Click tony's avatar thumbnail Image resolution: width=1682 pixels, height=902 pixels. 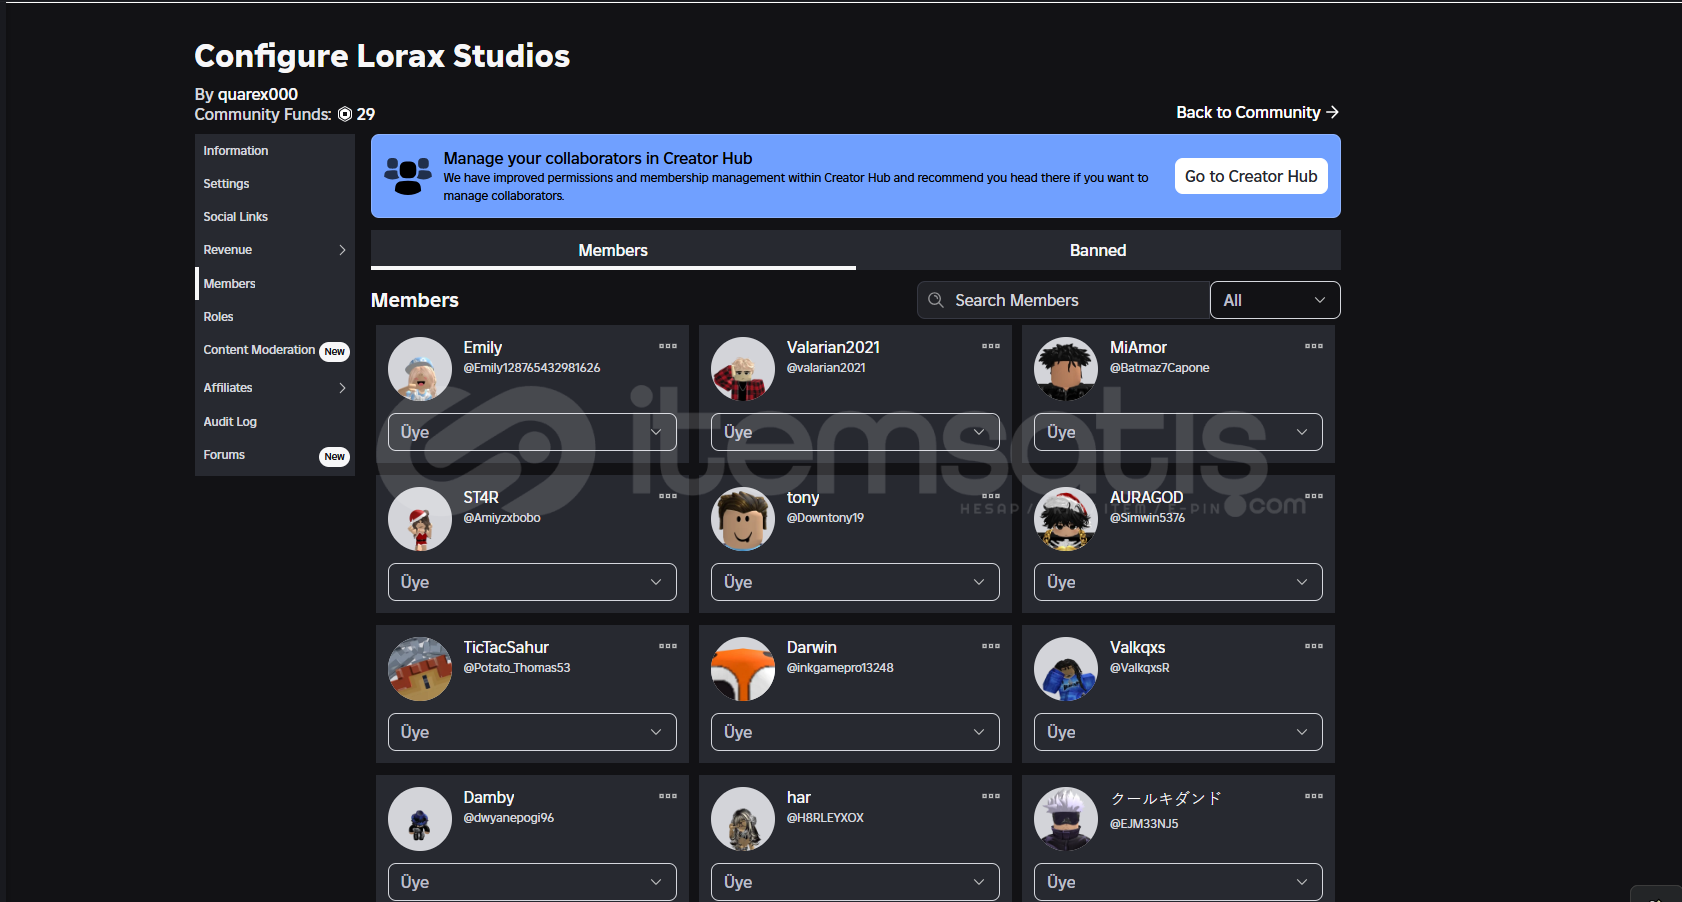(x=743, y=519)
